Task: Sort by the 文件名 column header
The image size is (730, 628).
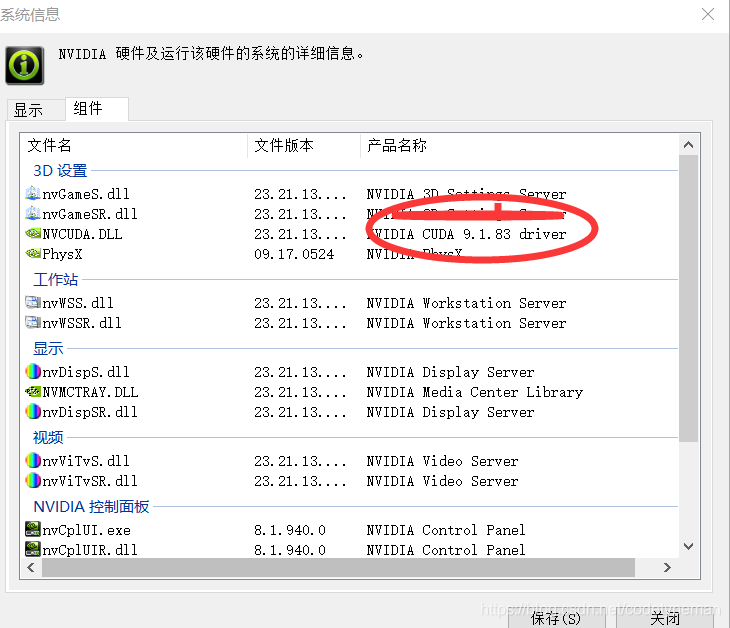Action: 134,145
